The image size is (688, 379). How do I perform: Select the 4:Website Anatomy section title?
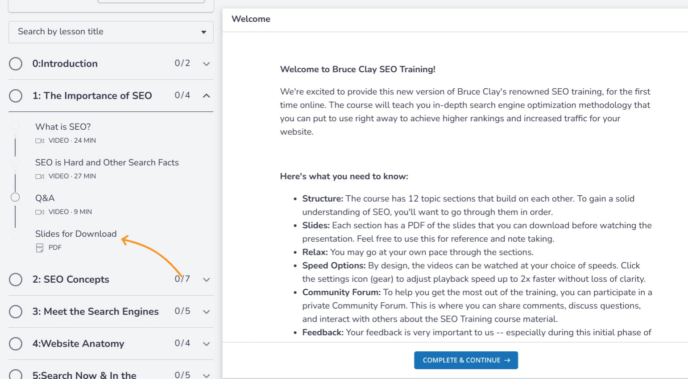tap(78, 343)
